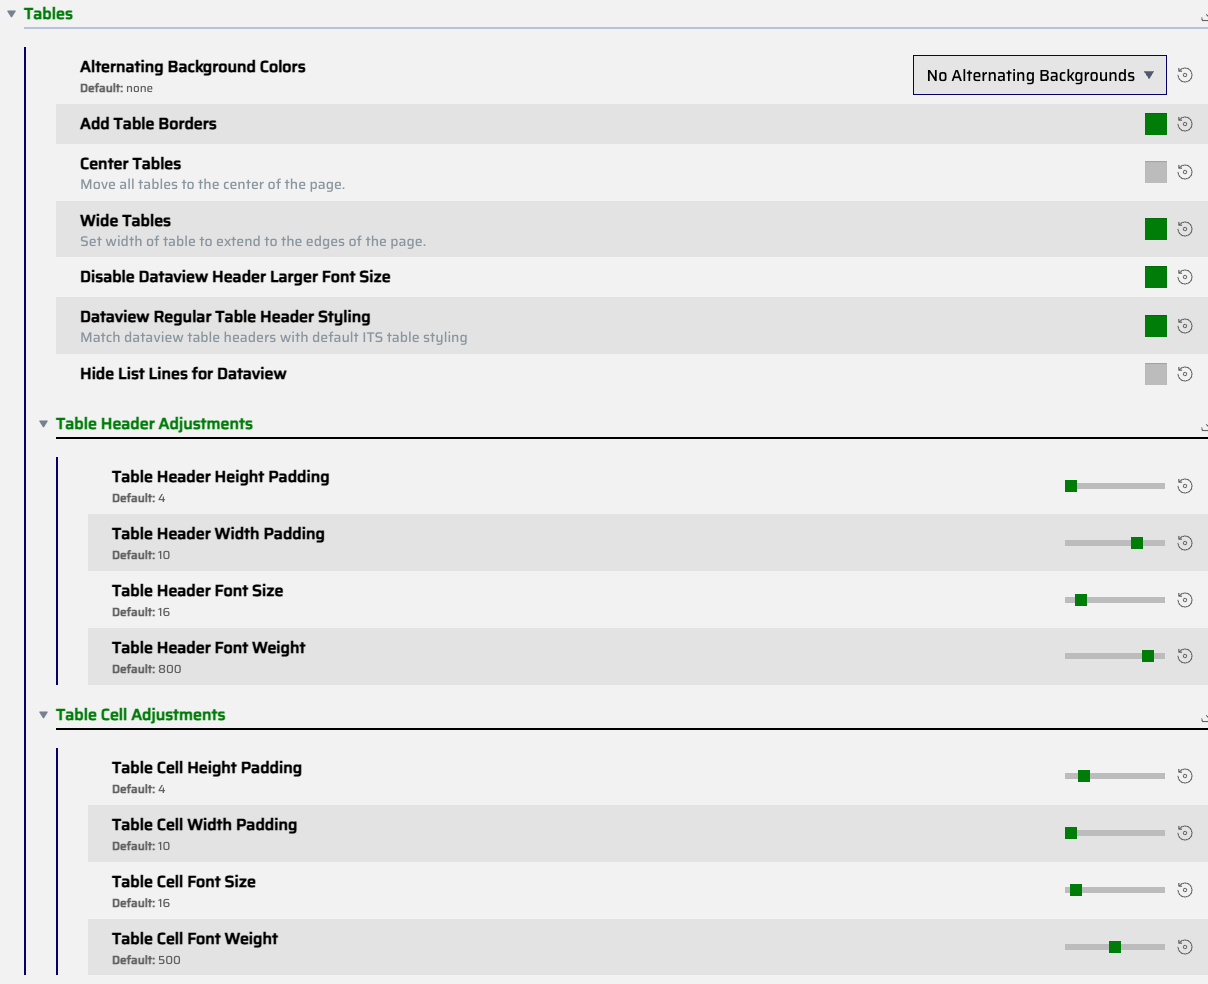The image size is (1208, 984).
Task: Adjust Table Cell Height Padding slider
Action: (x=1115, y=776)
